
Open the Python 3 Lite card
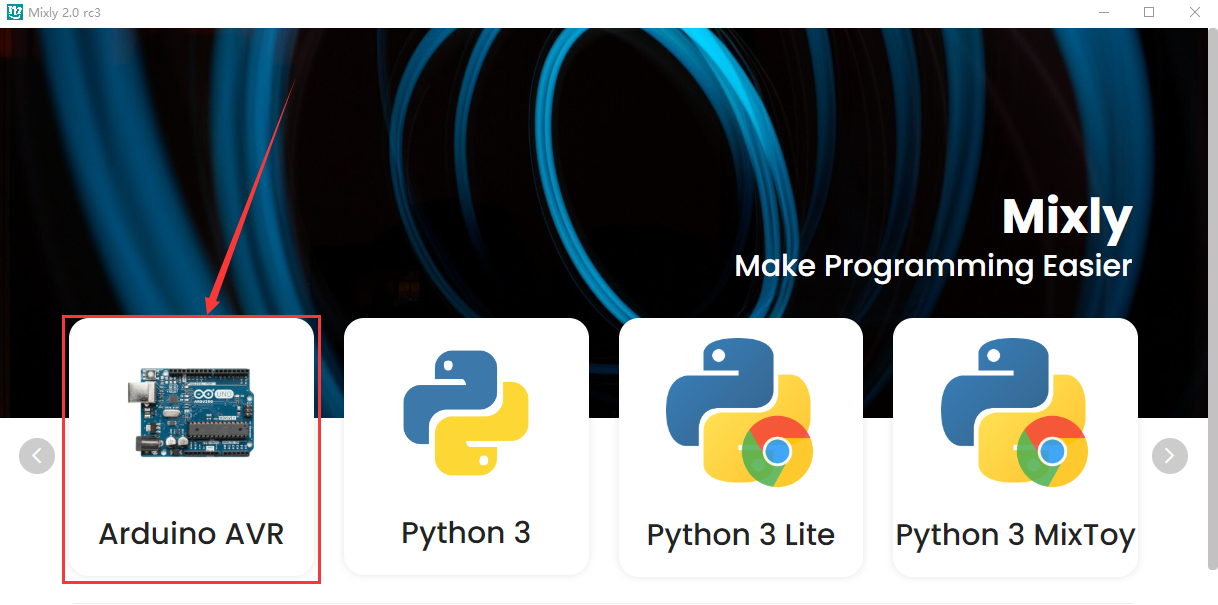click(741, 447)
